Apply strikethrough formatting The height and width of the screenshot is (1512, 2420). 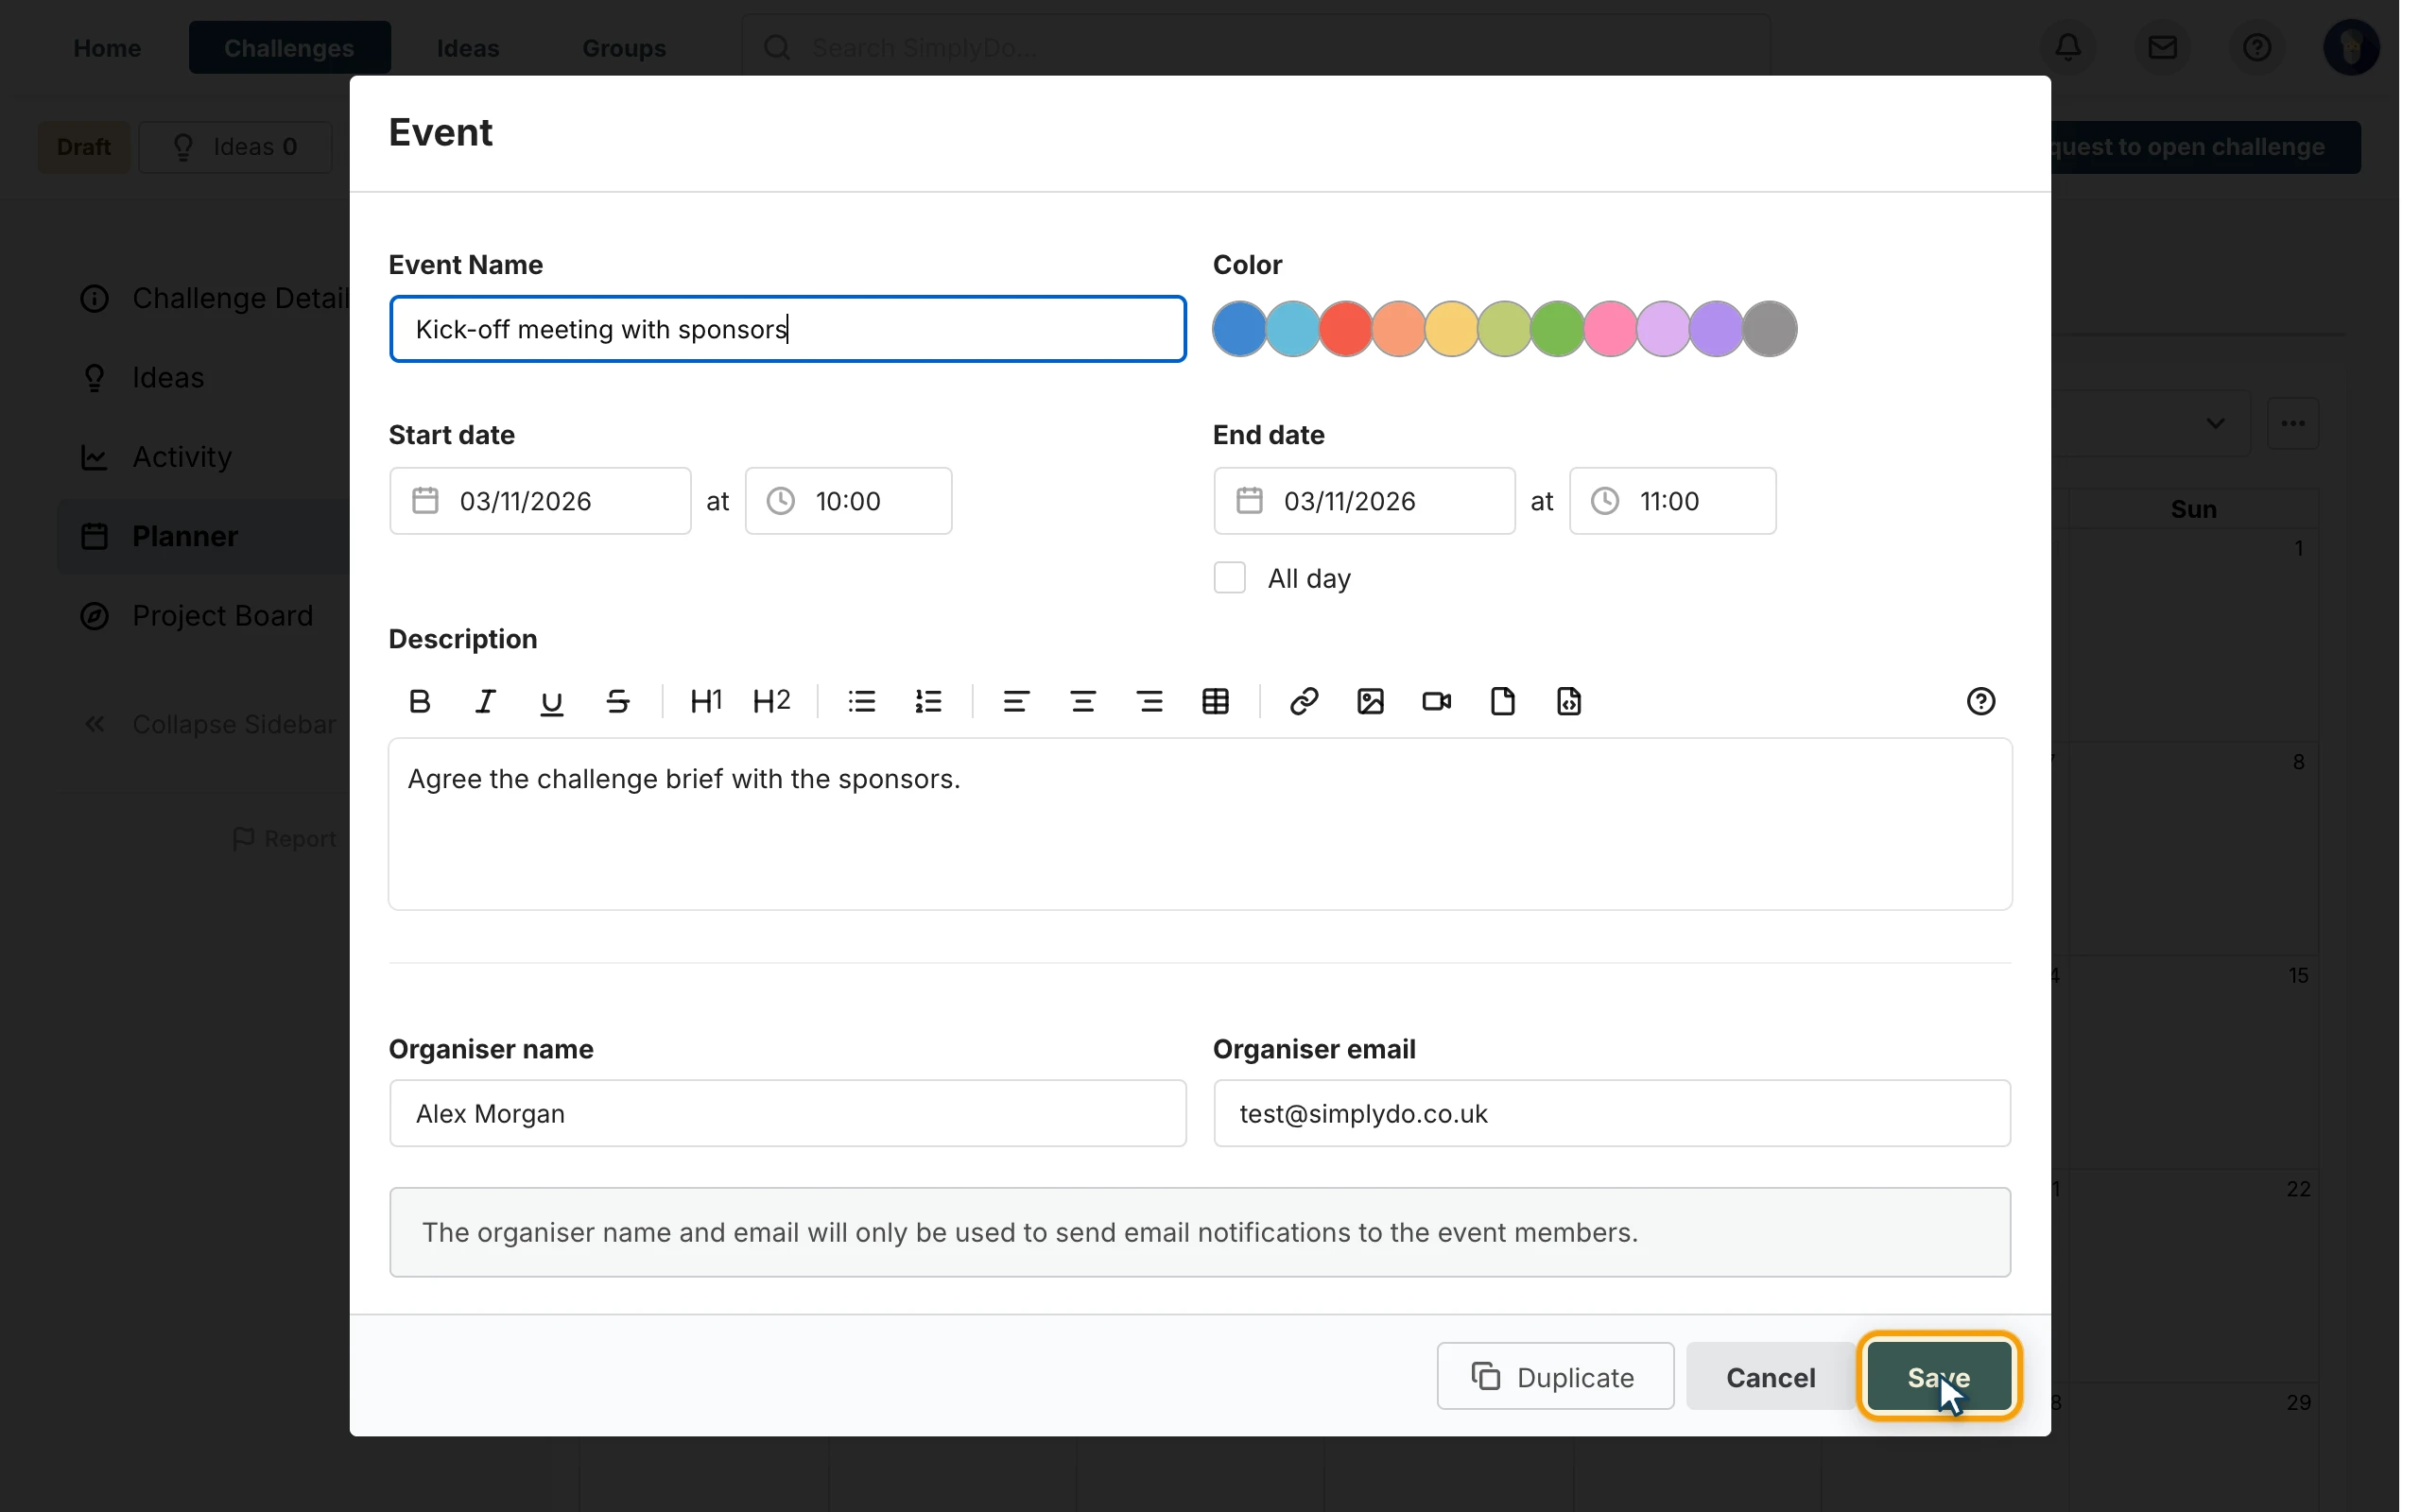click(618, 702)
